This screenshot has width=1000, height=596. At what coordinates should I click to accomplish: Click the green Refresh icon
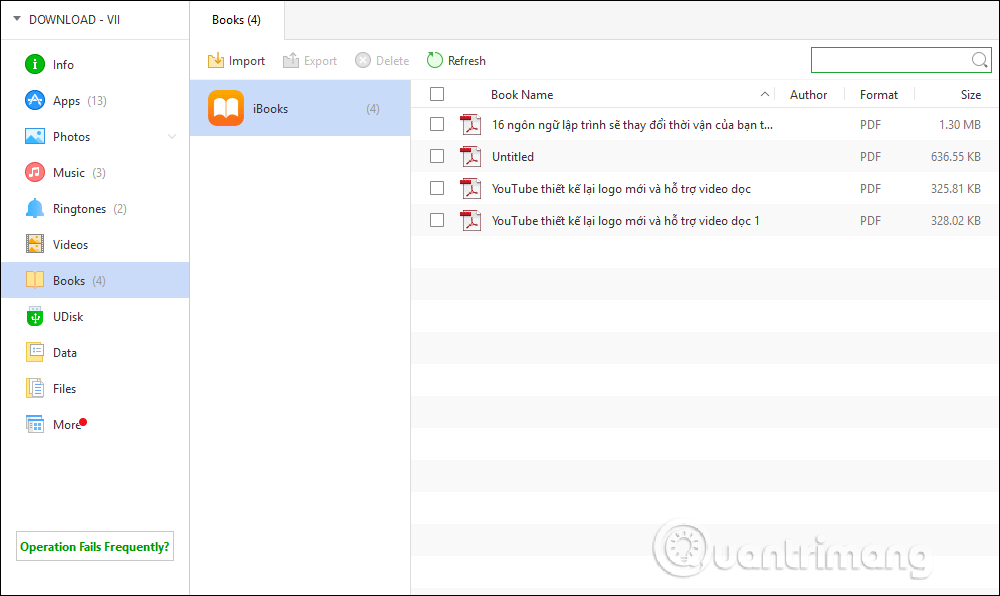(x=434, y=60)
